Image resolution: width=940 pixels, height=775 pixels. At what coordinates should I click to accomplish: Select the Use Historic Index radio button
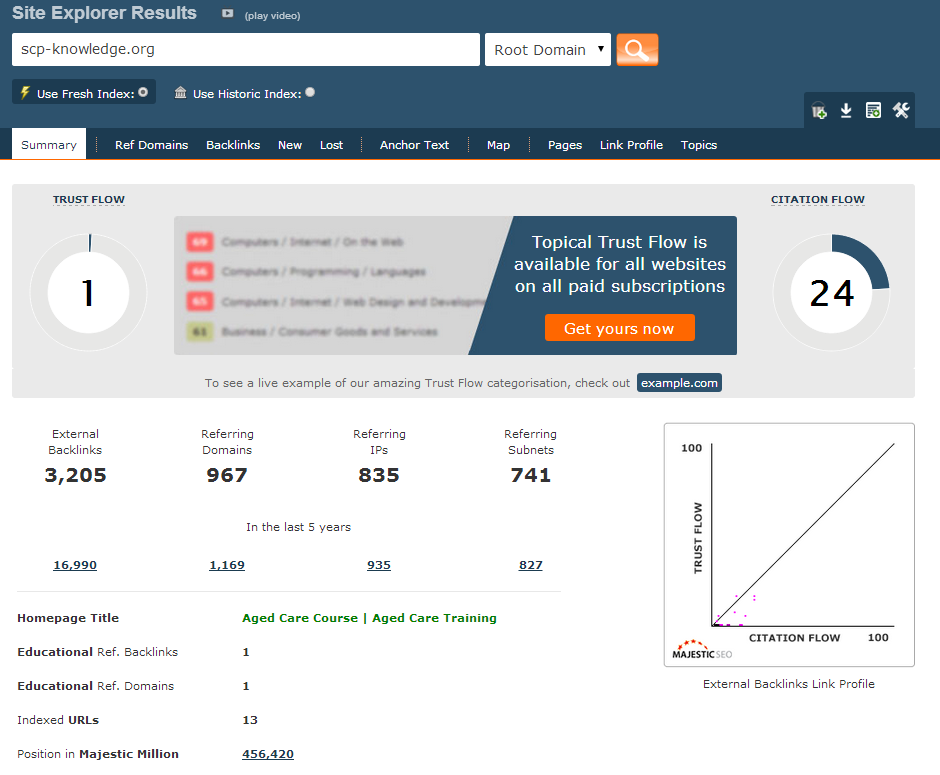[310, 92]
